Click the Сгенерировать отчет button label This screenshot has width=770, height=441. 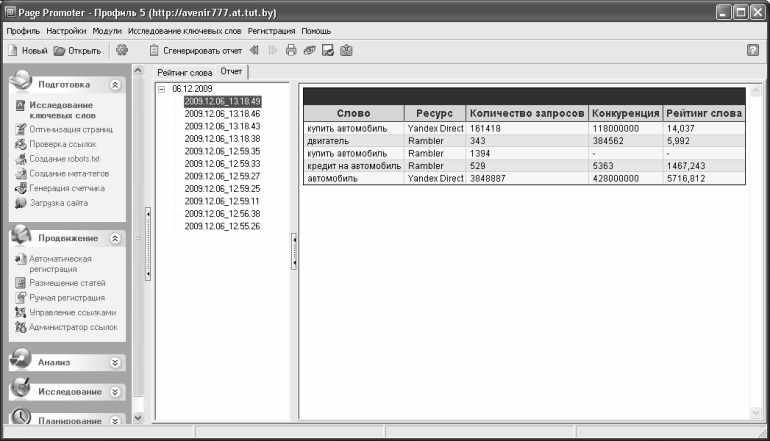click(x=203, y=51)
